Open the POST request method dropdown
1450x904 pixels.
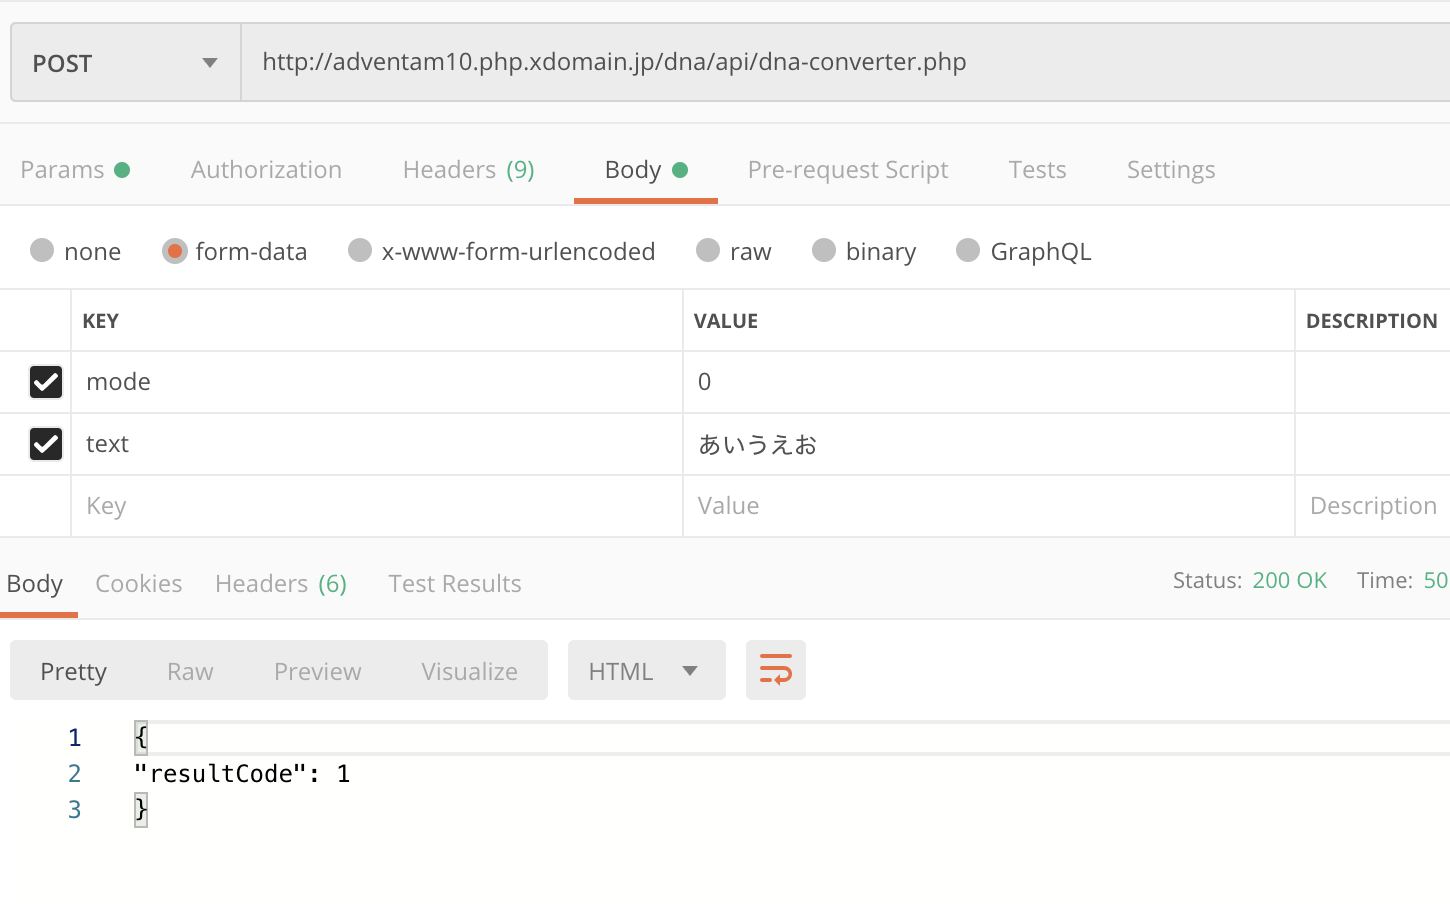click(124, 62)
